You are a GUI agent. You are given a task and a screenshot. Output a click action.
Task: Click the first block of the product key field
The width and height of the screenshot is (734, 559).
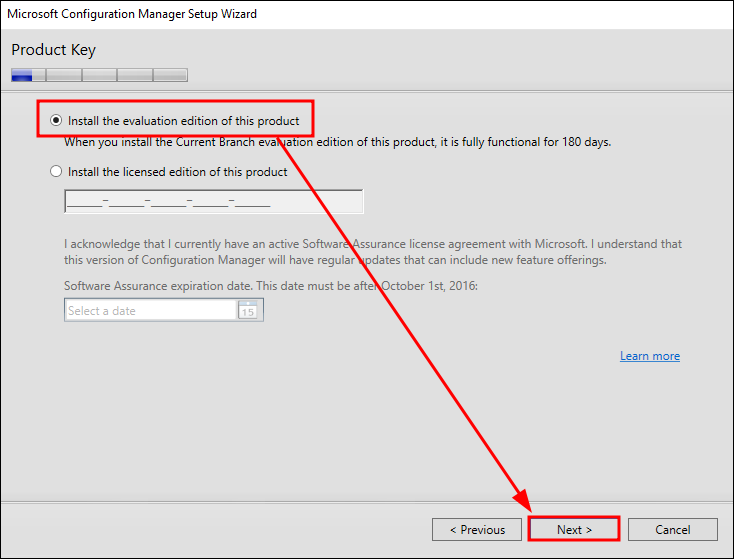(x=85, y=202)
